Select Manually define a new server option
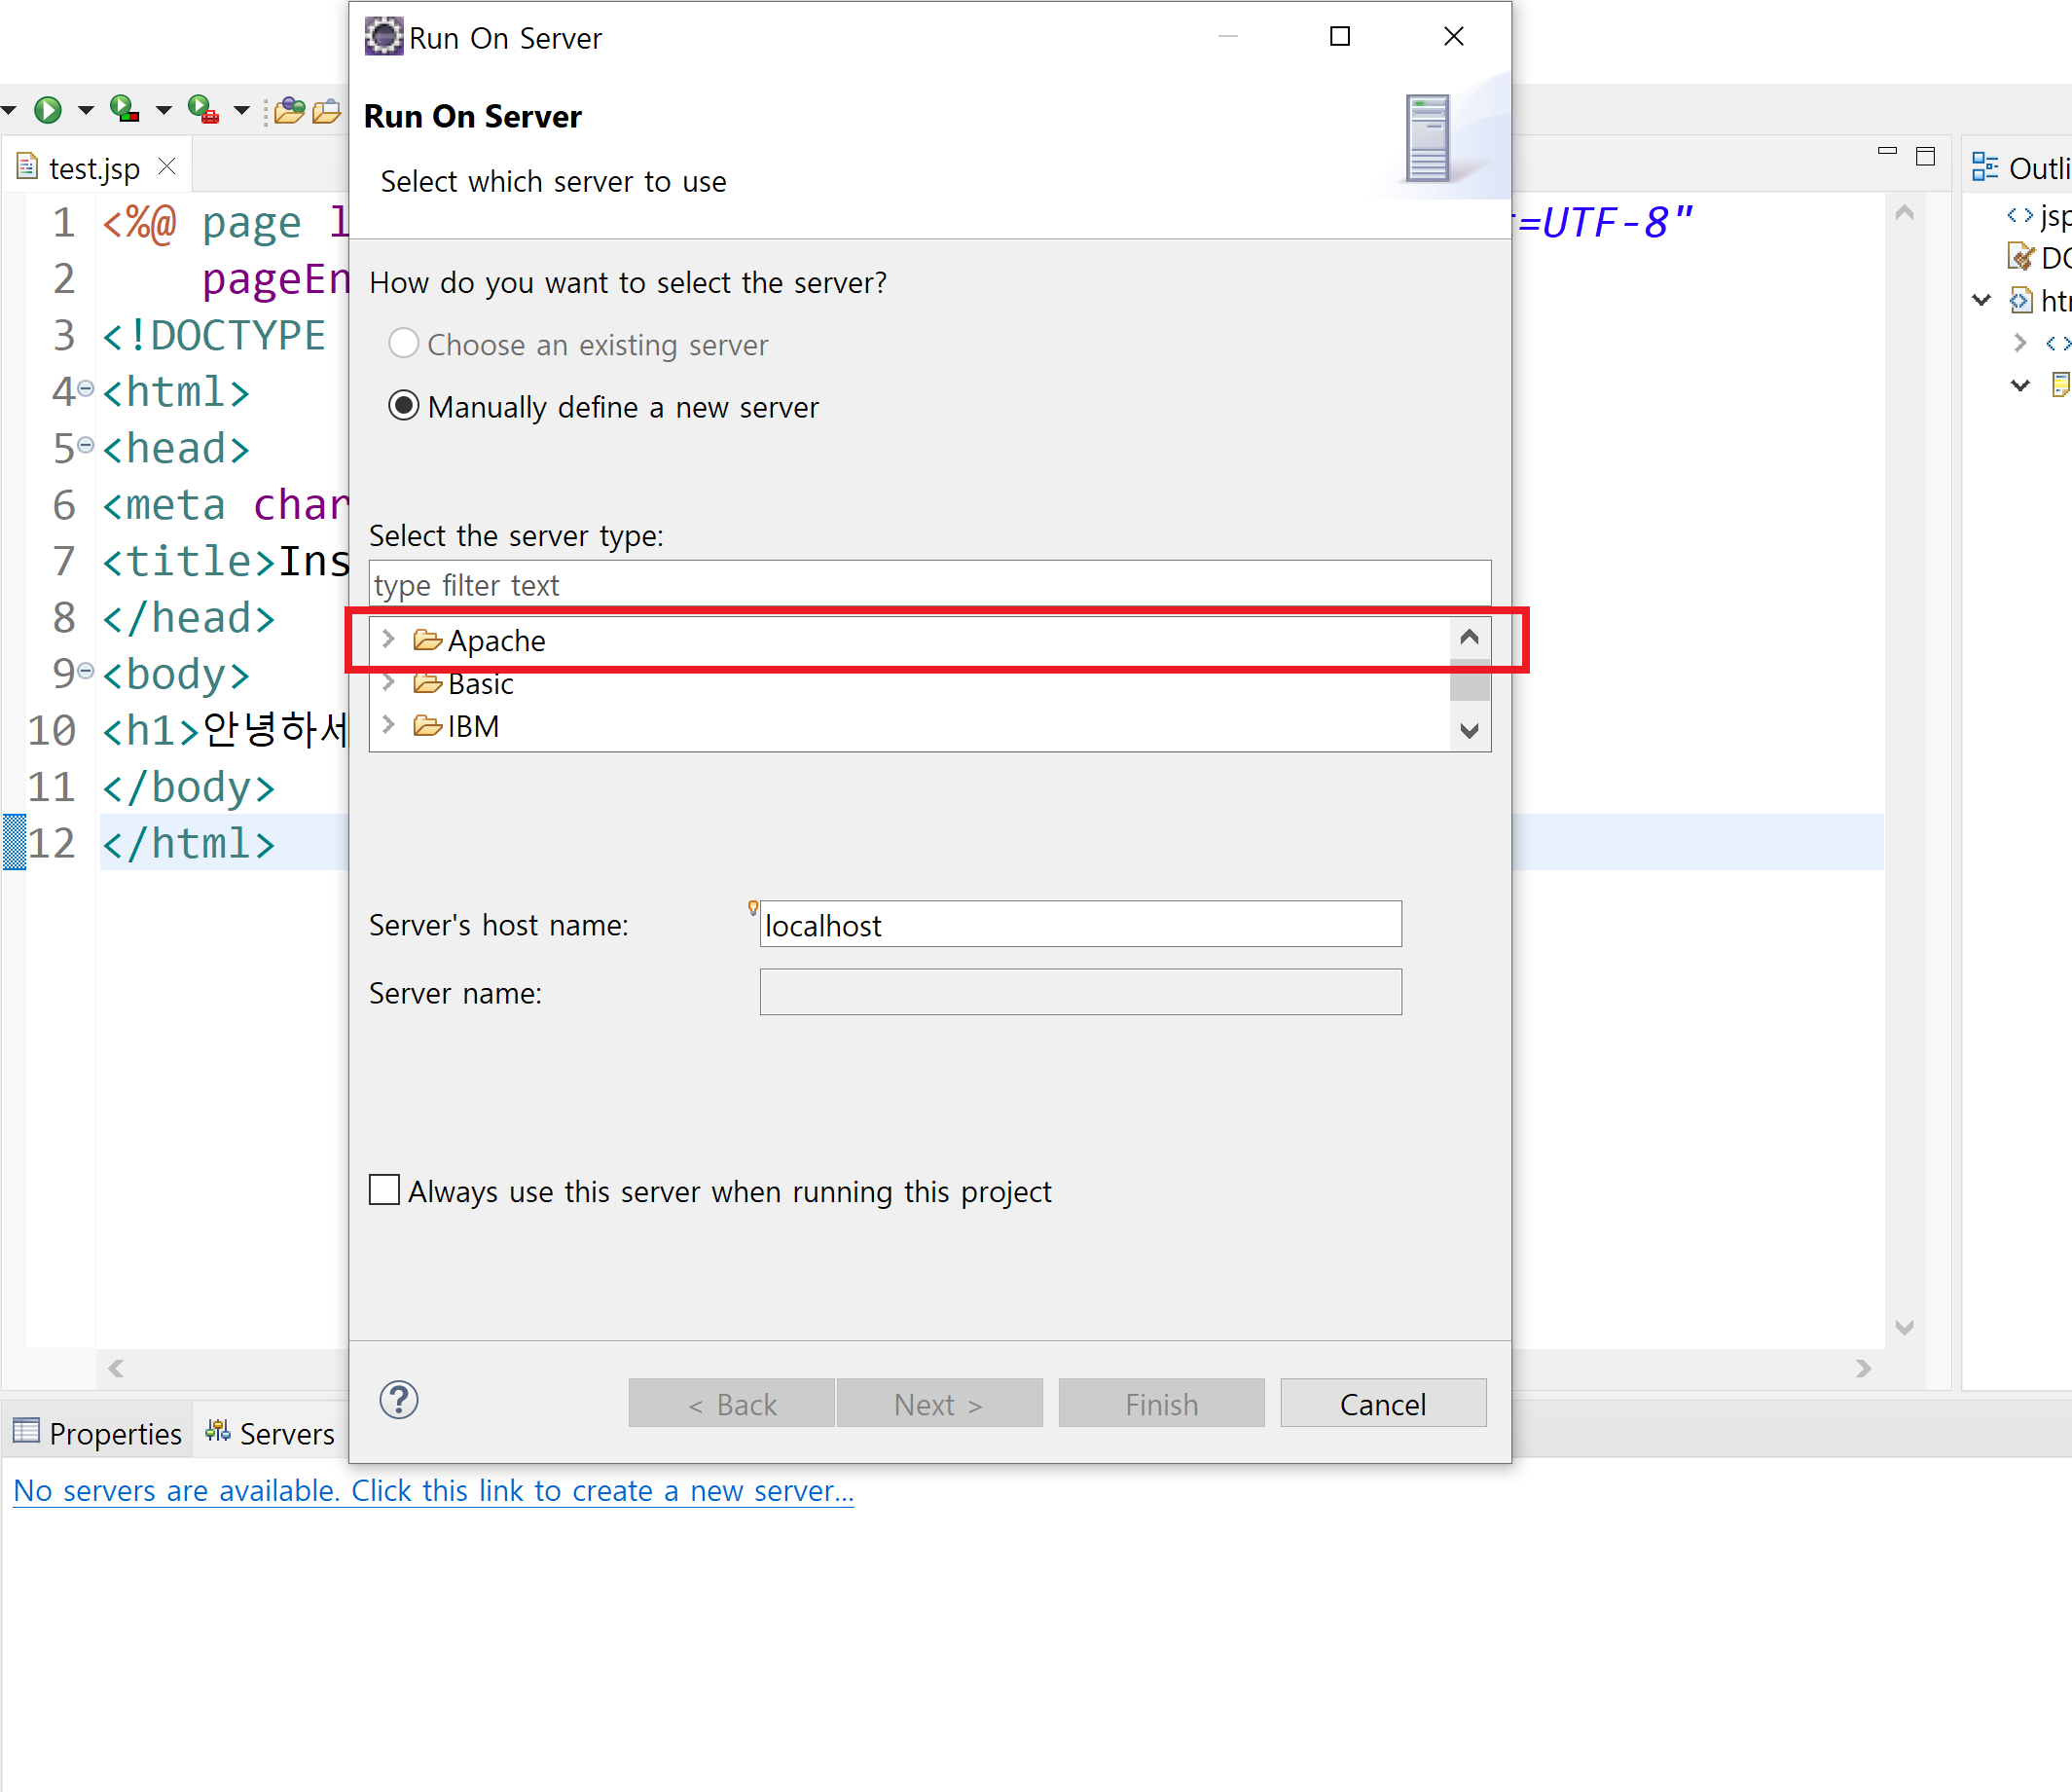This screenshot has height=1792, width=2072. (x=403, y=406)
